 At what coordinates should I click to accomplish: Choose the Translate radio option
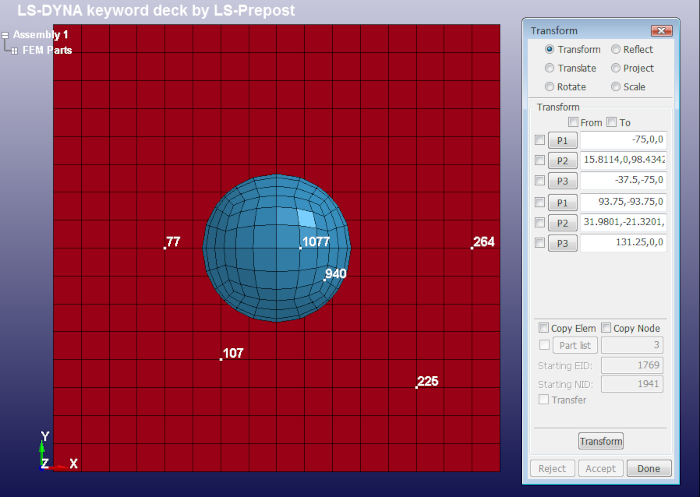coord(549,69)
